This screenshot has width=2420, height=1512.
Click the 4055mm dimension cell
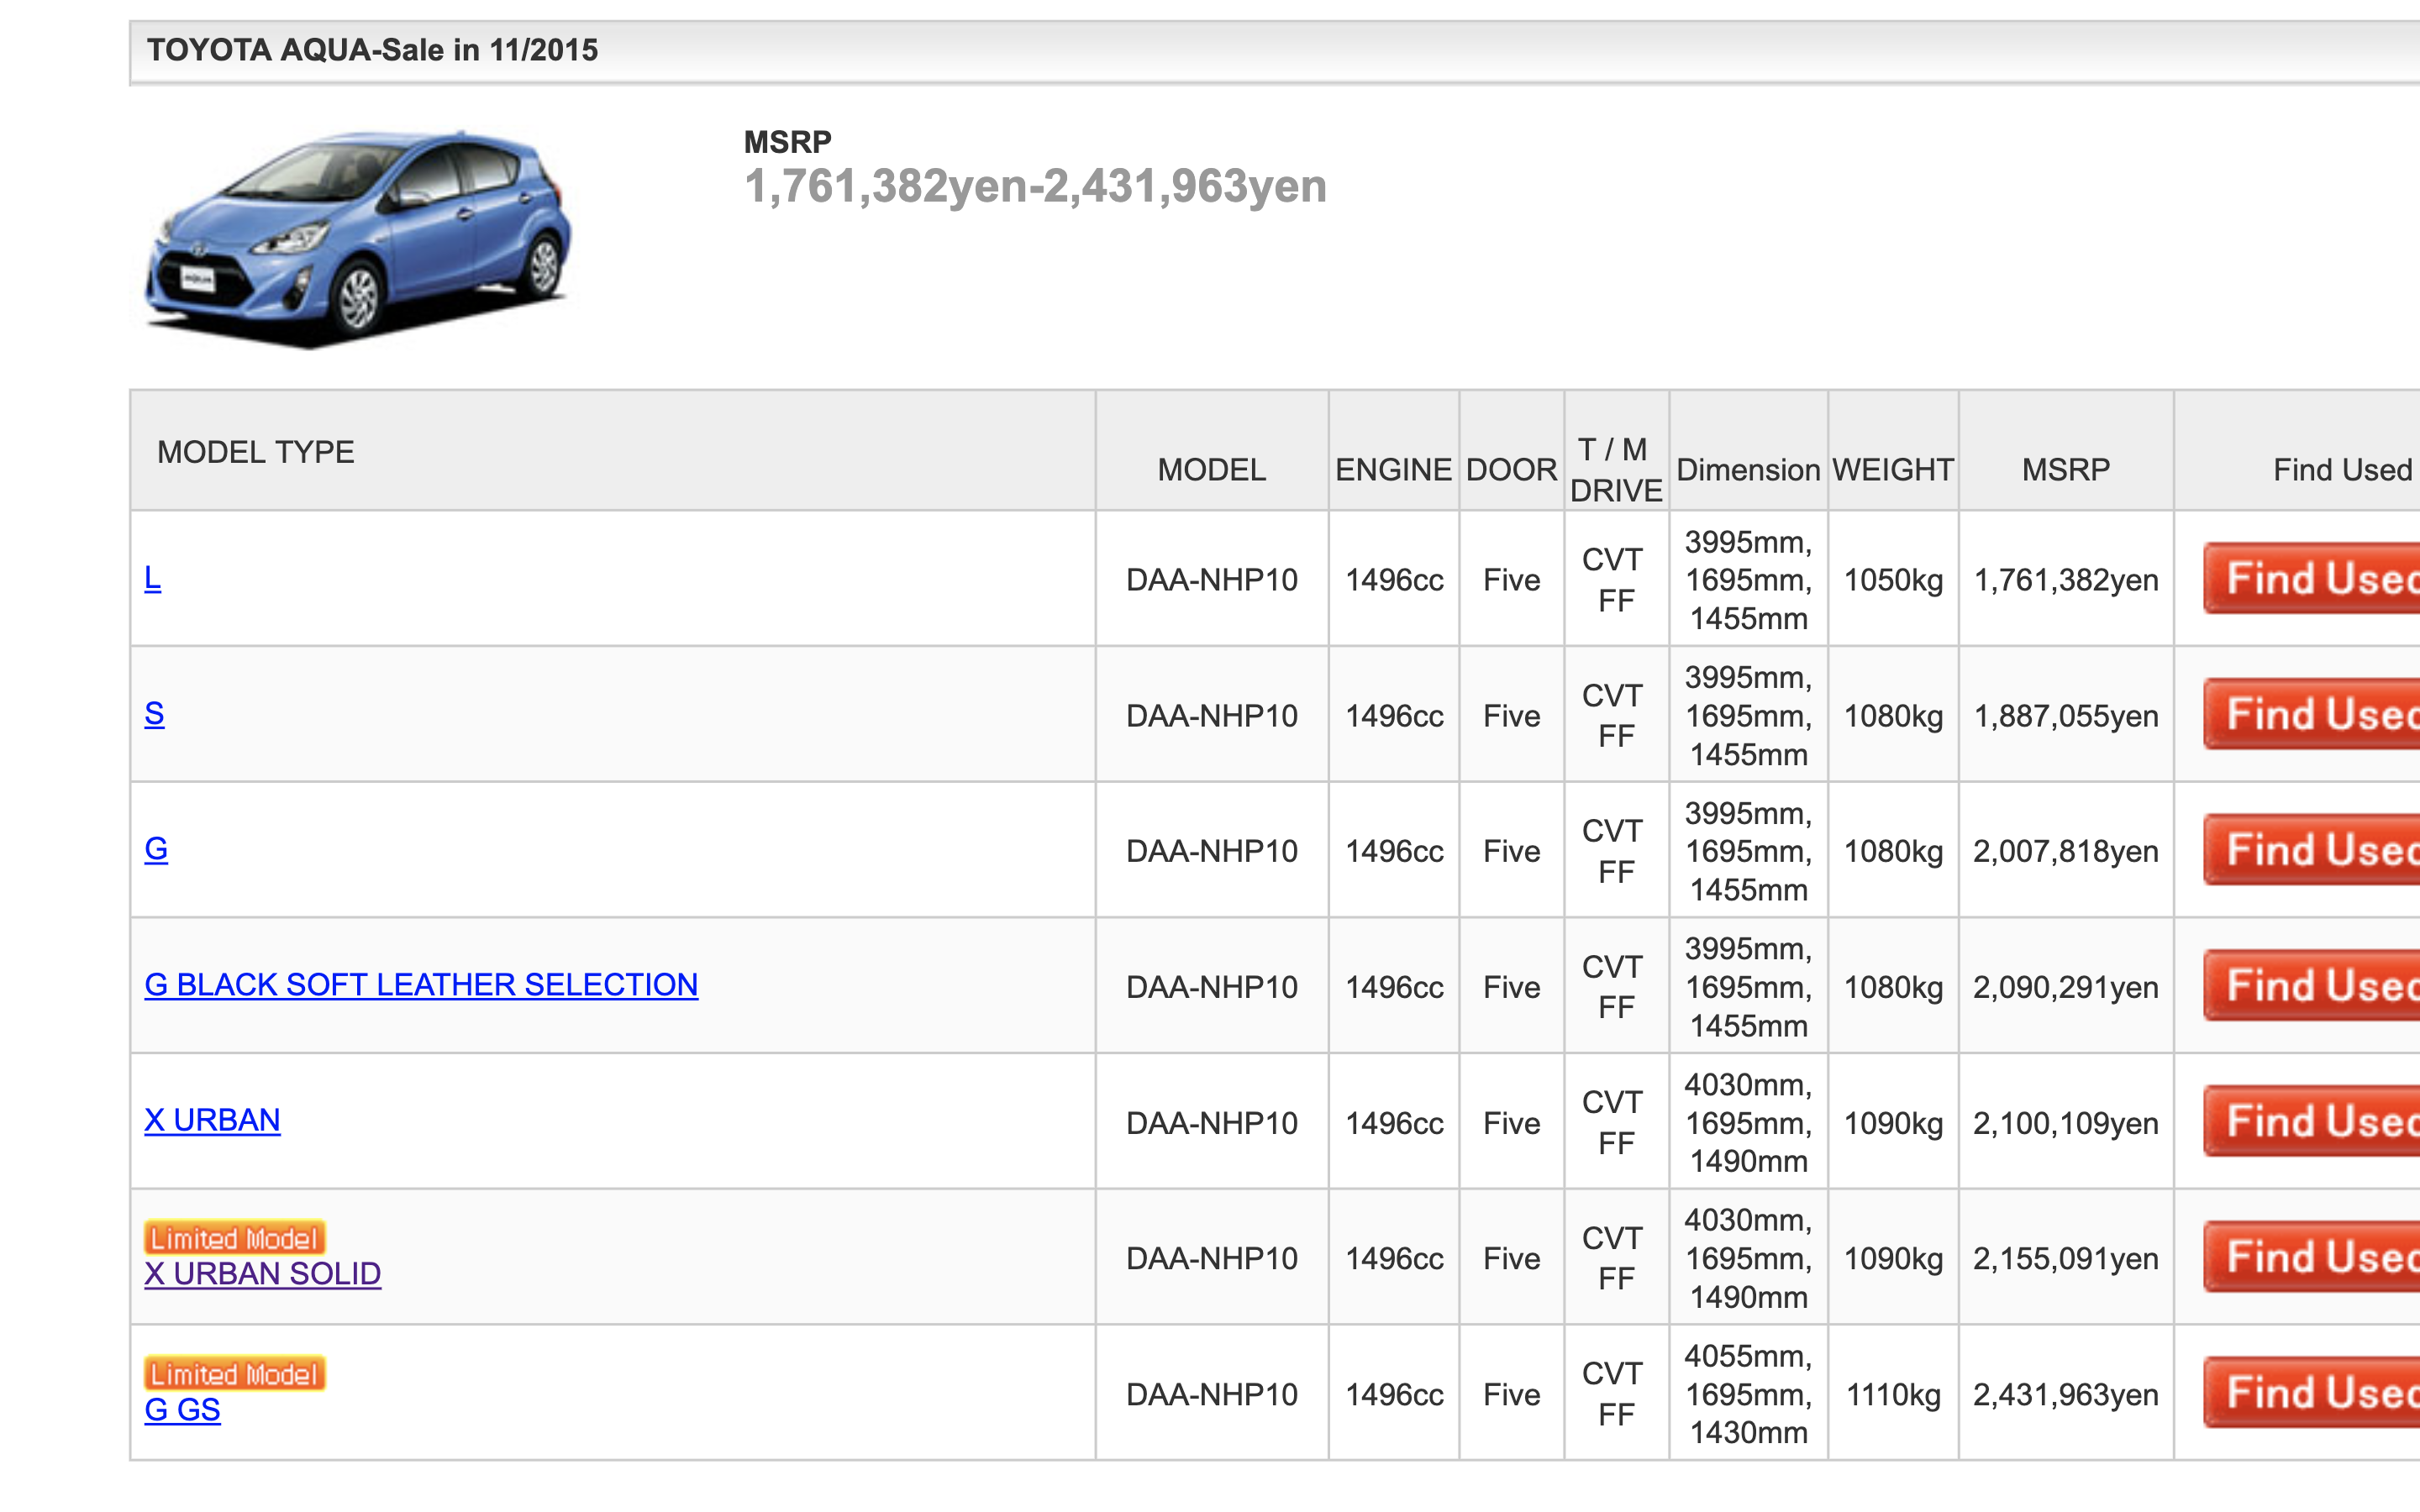coord(1748,1394)
